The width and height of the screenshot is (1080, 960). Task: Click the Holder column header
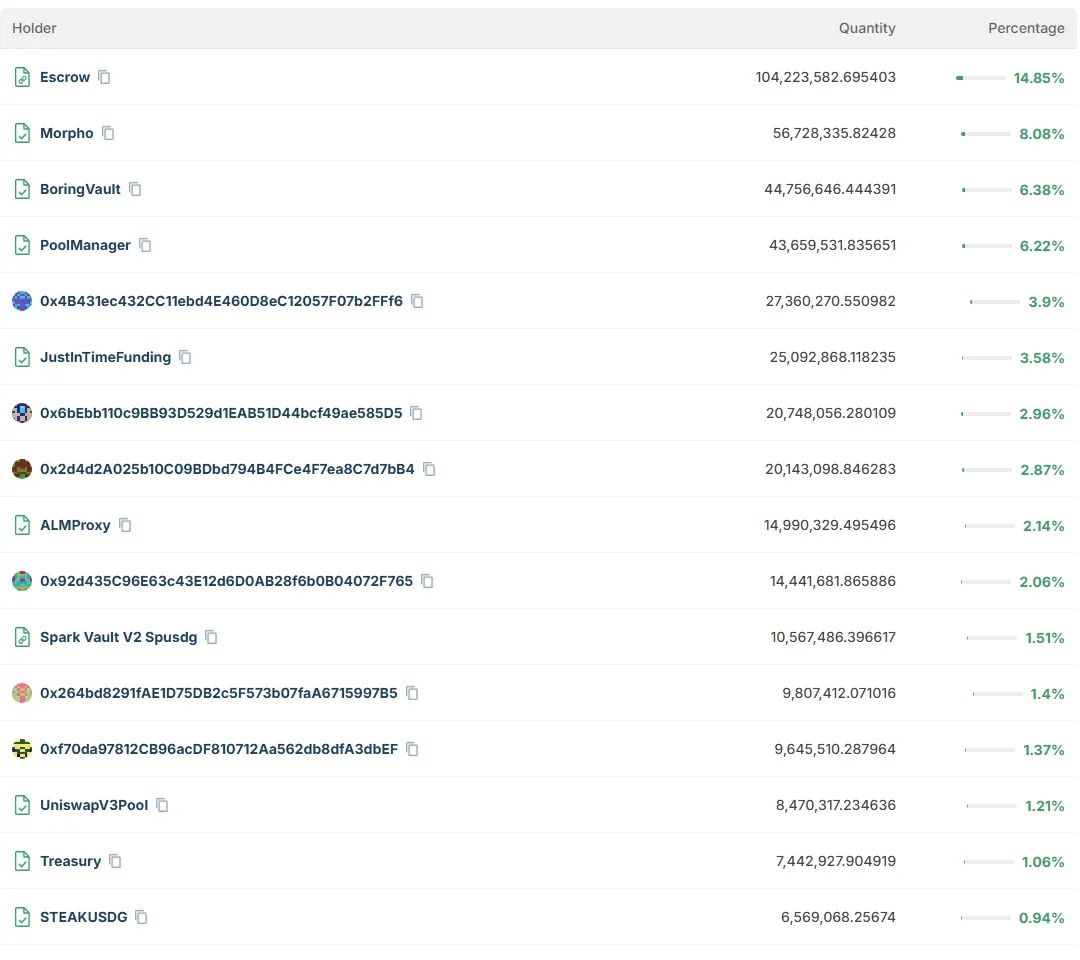pyautogui.click(x=34, y=28)
